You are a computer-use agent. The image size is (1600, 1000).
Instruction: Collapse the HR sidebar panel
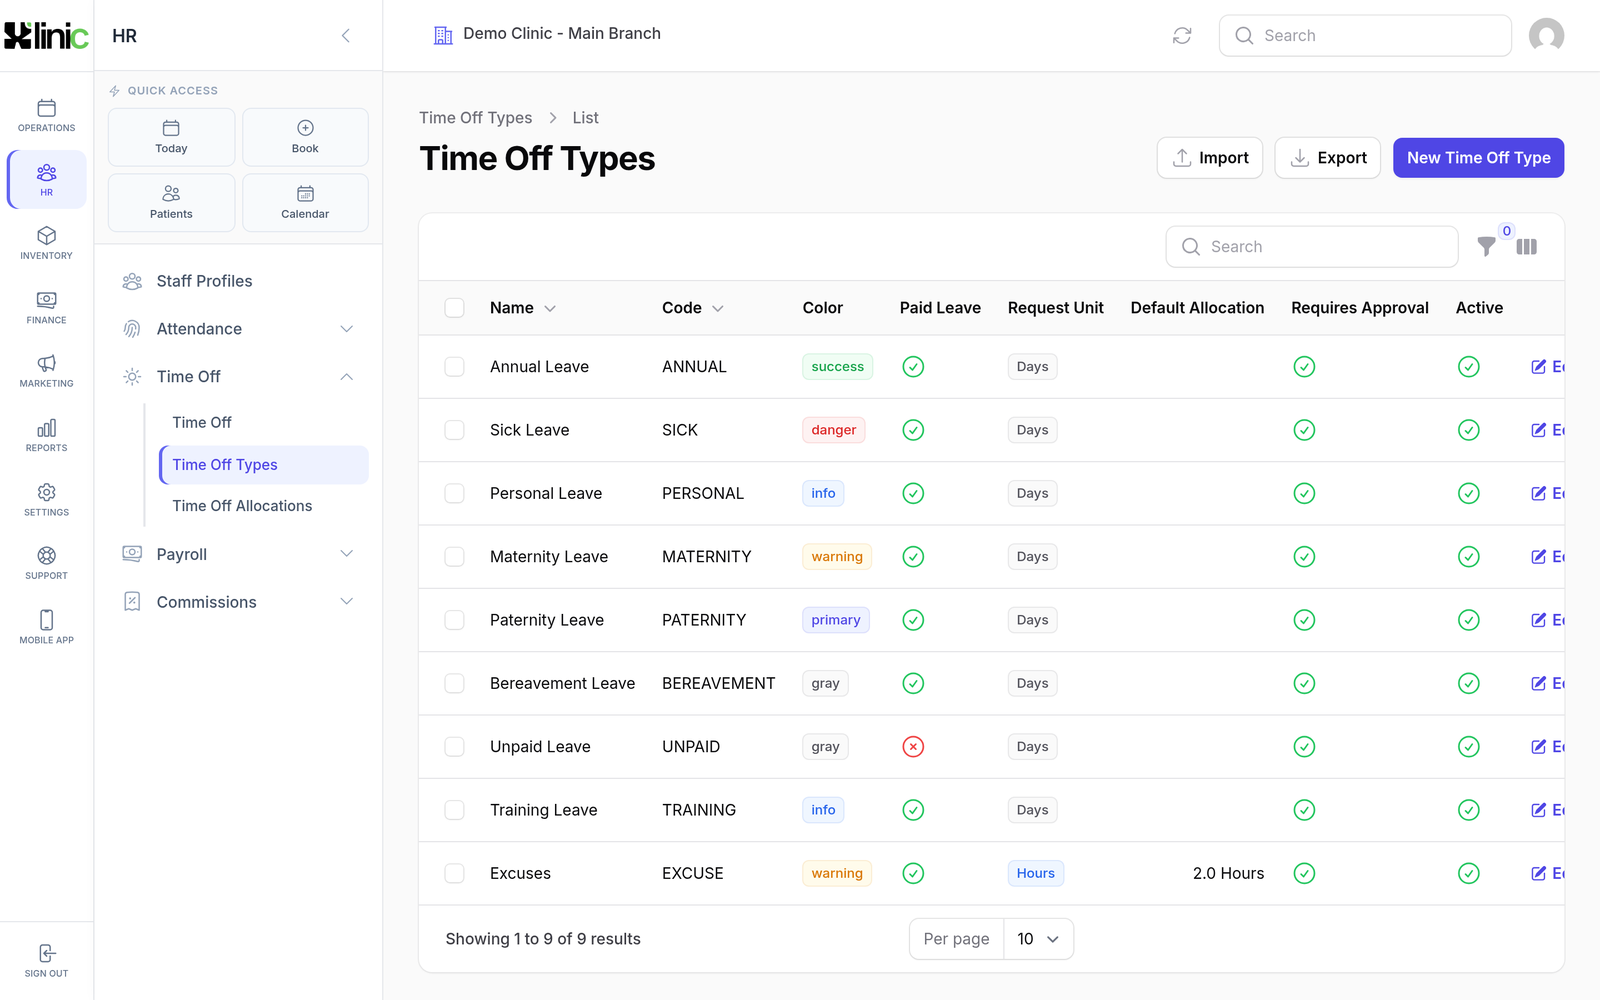click(346, 36)
